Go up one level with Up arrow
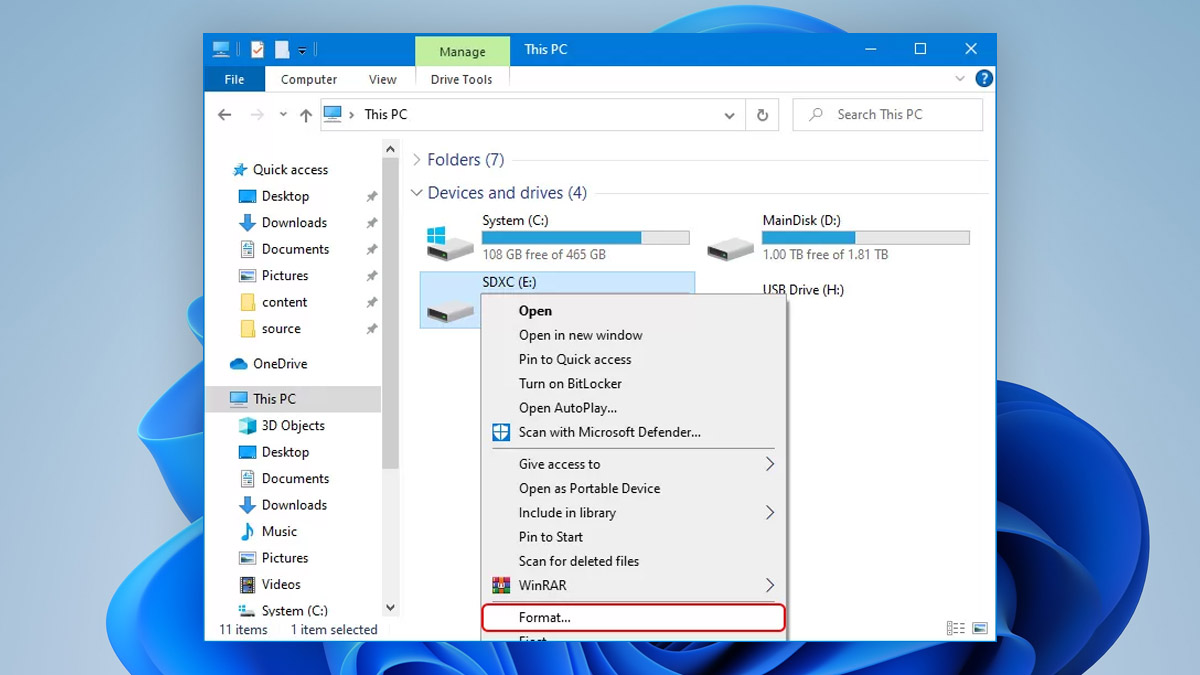The height and width of the screenshot is (675, 1200). pyautogui.click(x=306, y=115)
